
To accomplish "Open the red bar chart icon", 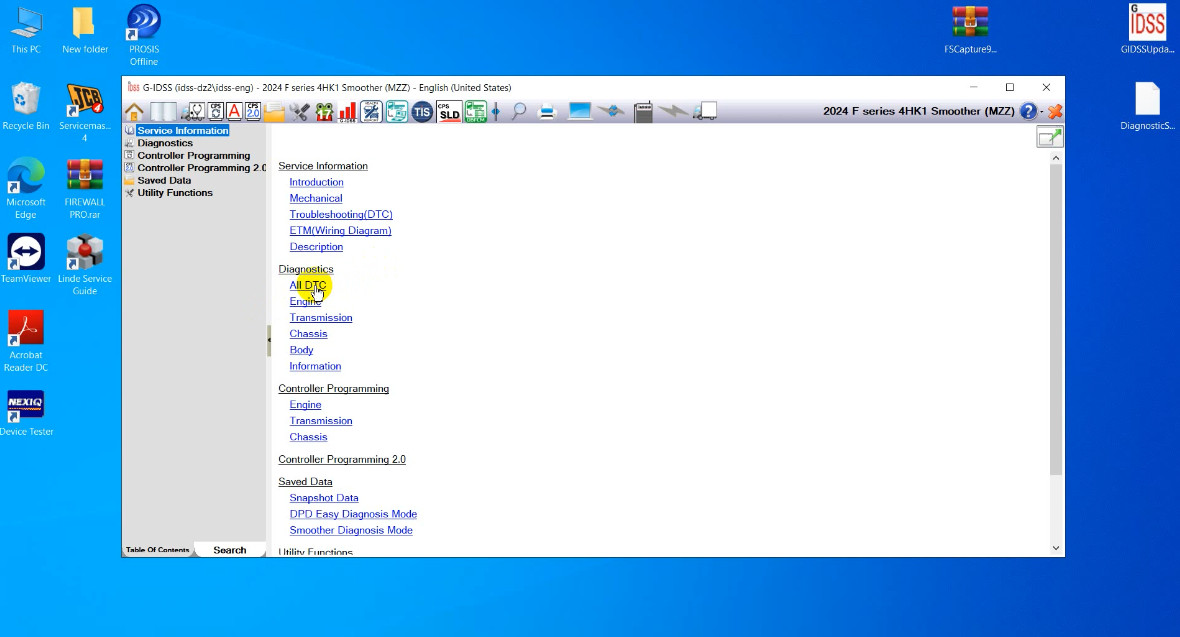I will pos(348,111).
